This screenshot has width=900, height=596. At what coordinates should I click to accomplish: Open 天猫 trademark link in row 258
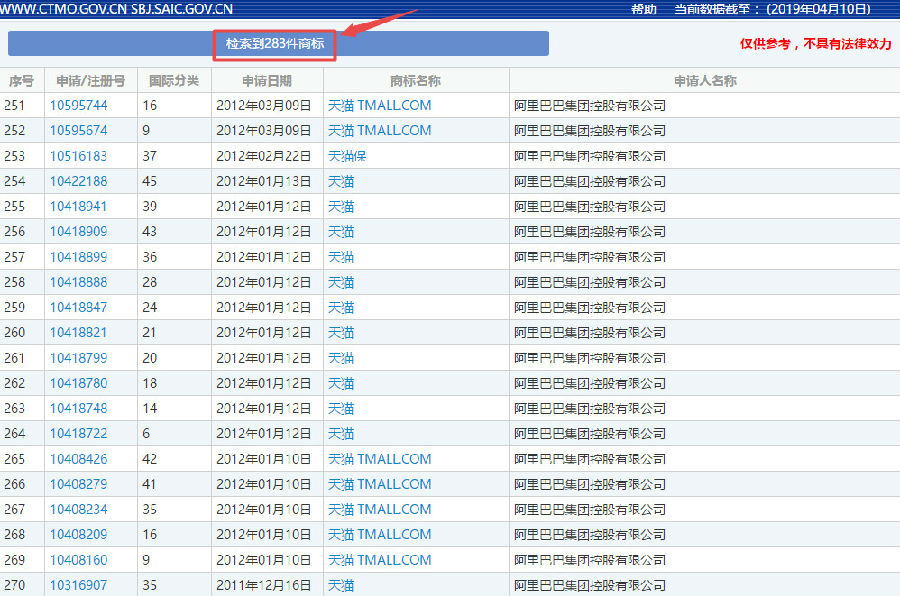point(341,282)
